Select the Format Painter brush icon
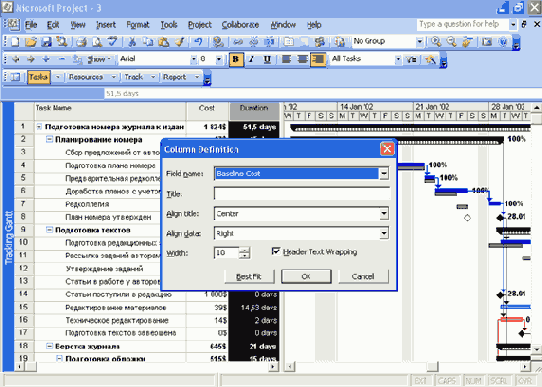 click(x=179, y=42)
